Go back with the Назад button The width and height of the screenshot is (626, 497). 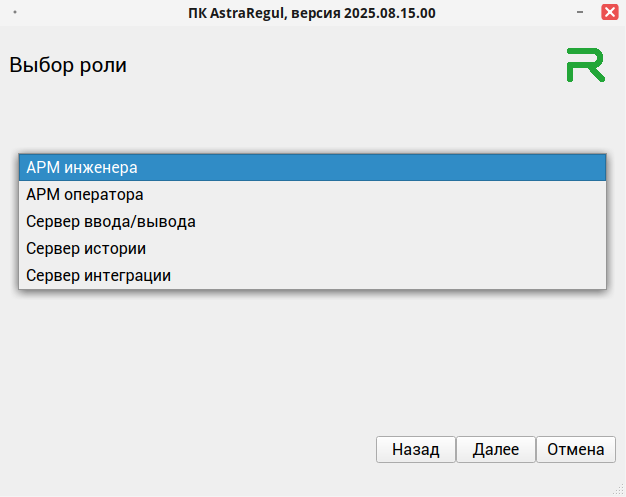[415, 450]
